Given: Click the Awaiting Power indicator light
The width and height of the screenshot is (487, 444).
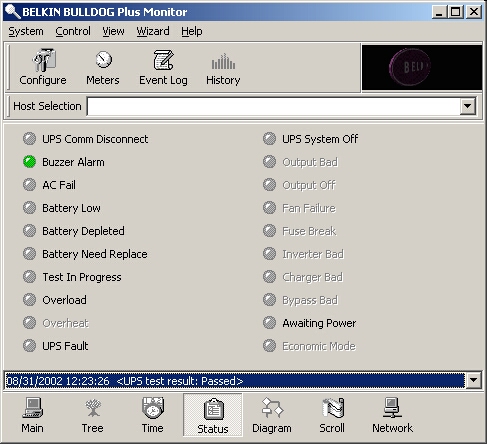Looking at the screenshot, I should [x=269, y=323].
